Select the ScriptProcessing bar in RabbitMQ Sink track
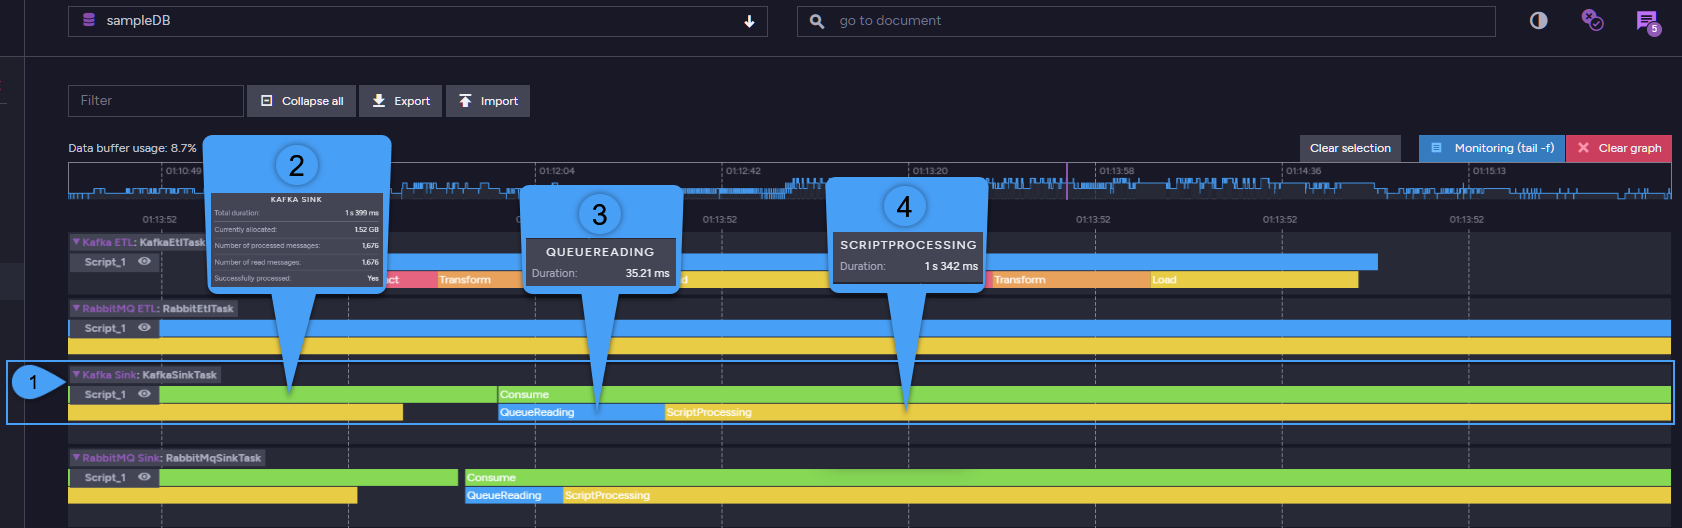Viewport: 1682px width, 528px height. 1117,495
